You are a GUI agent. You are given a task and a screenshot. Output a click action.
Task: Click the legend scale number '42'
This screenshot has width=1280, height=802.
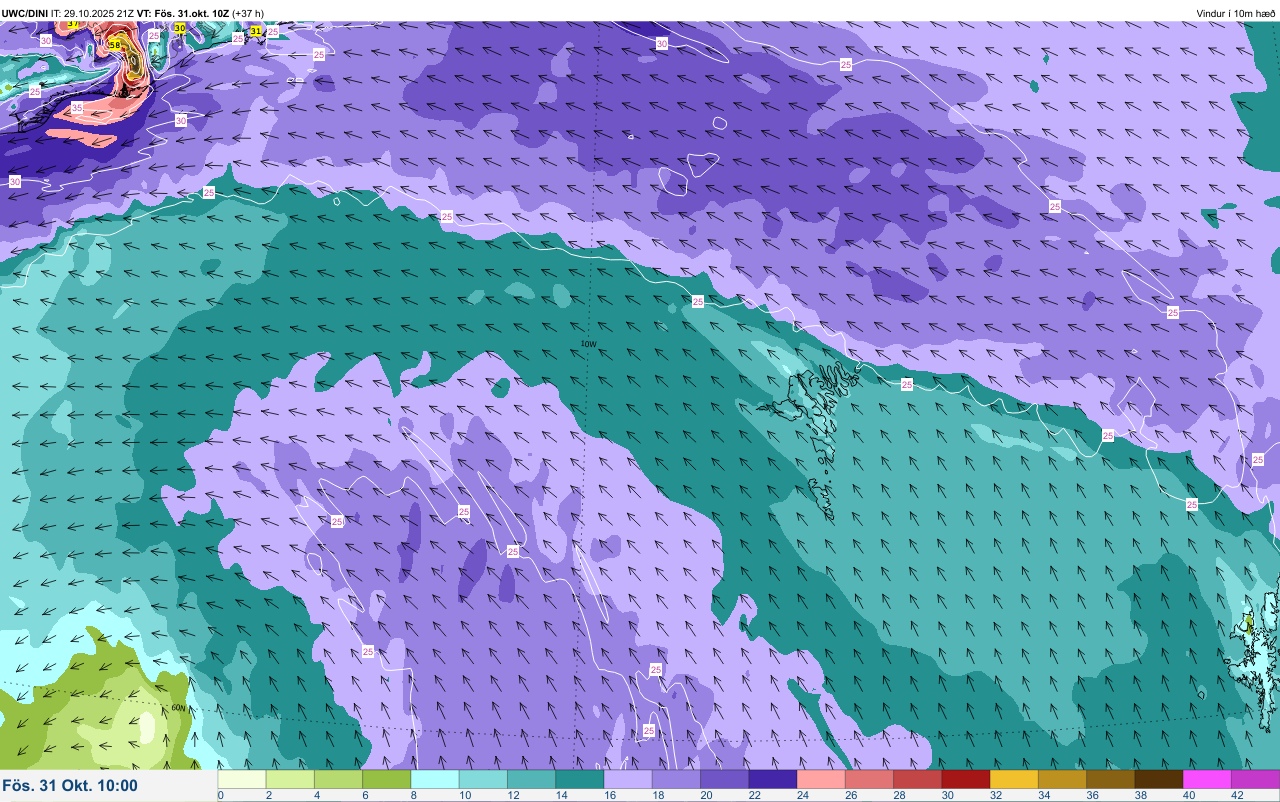pos(1237,795)
